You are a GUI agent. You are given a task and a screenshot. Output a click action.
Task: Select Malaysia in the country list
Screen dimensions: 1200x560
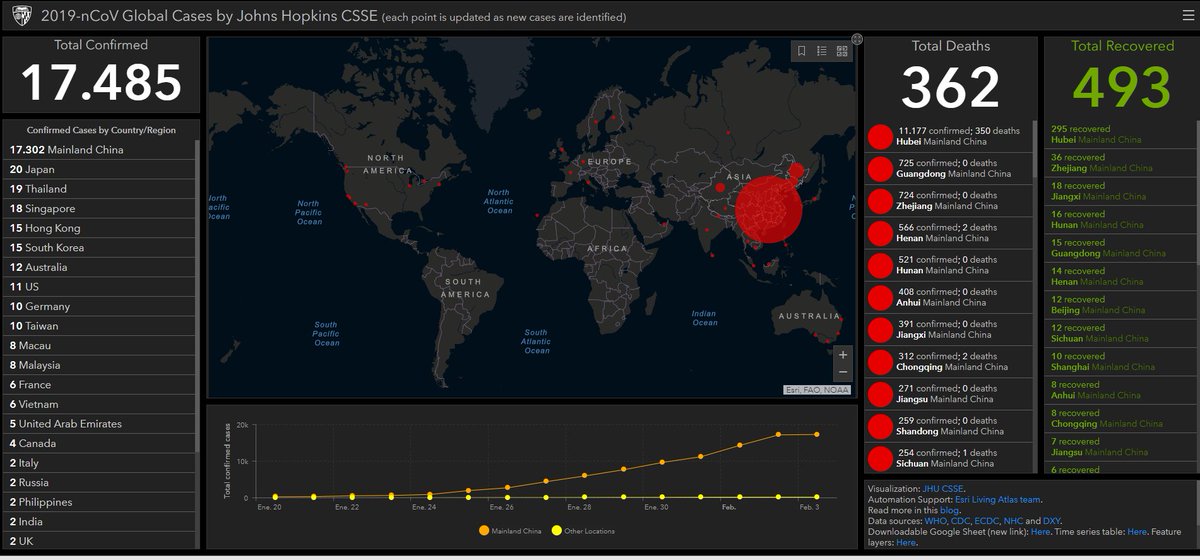(x=98, y=365)
